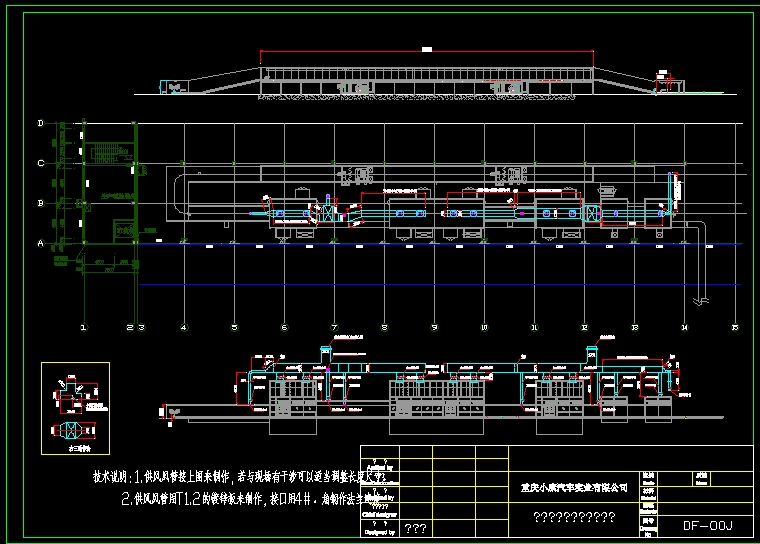Image resolution: width=760 pixels, height=544 pixels.
Task: Click column grid number 4
Action: pos(184,326)
